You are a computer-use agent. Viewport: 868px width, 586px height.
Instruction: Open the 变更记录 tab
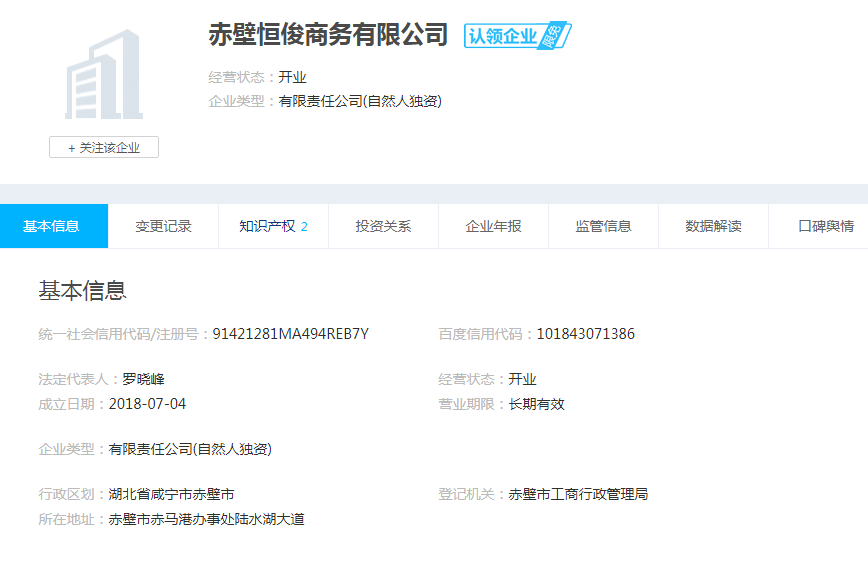point(163,226)
